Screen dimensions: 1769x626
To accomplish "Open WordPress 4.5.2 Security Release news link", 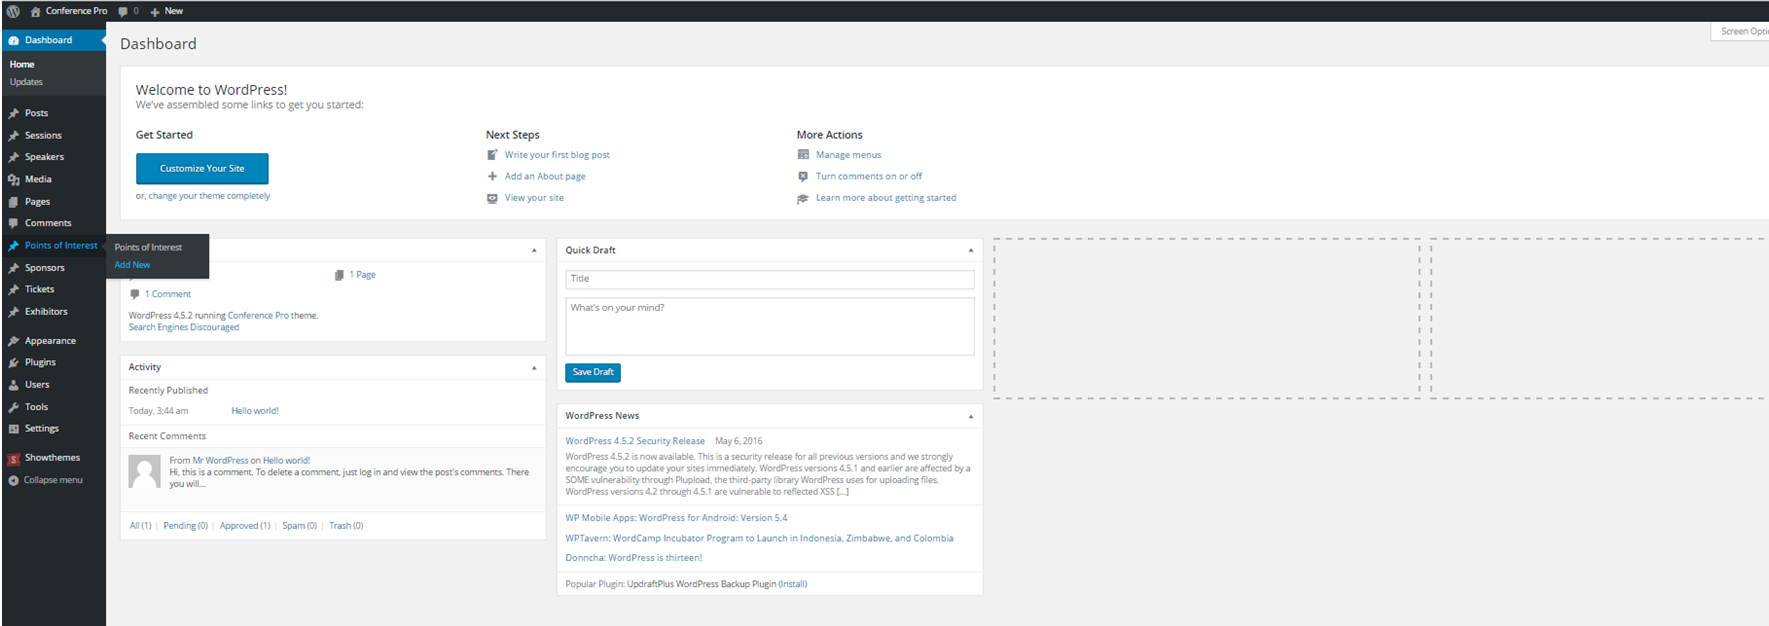I will (635, 441).
